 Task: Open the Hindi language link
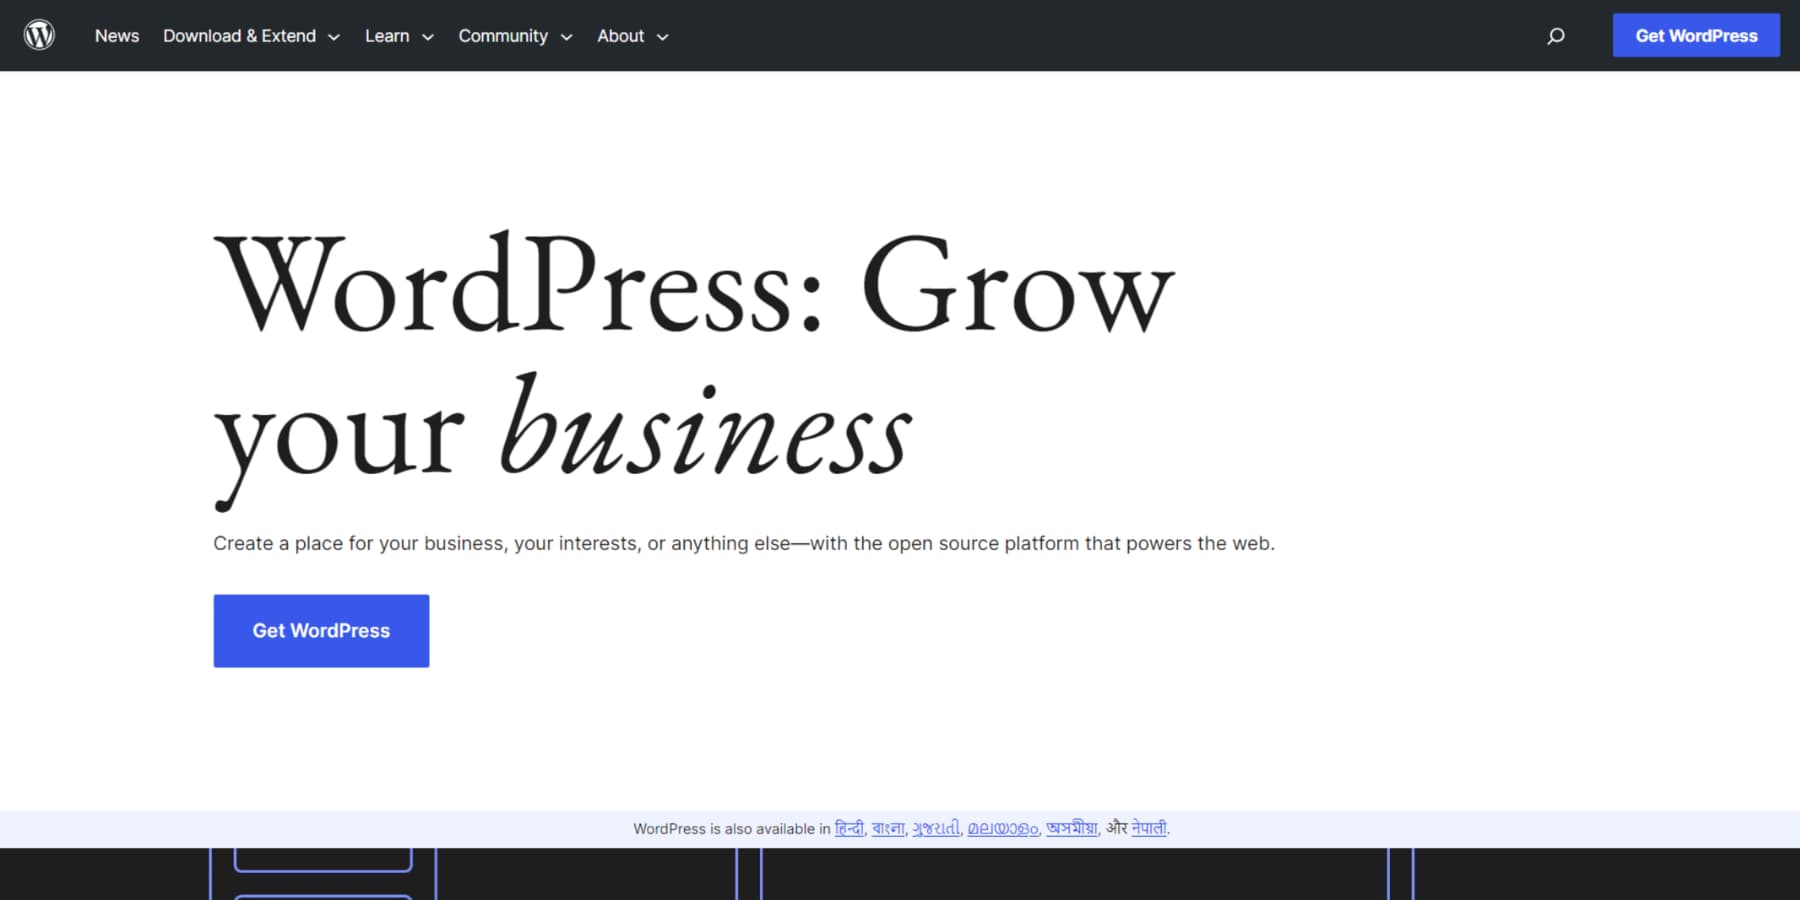(850, 828)
